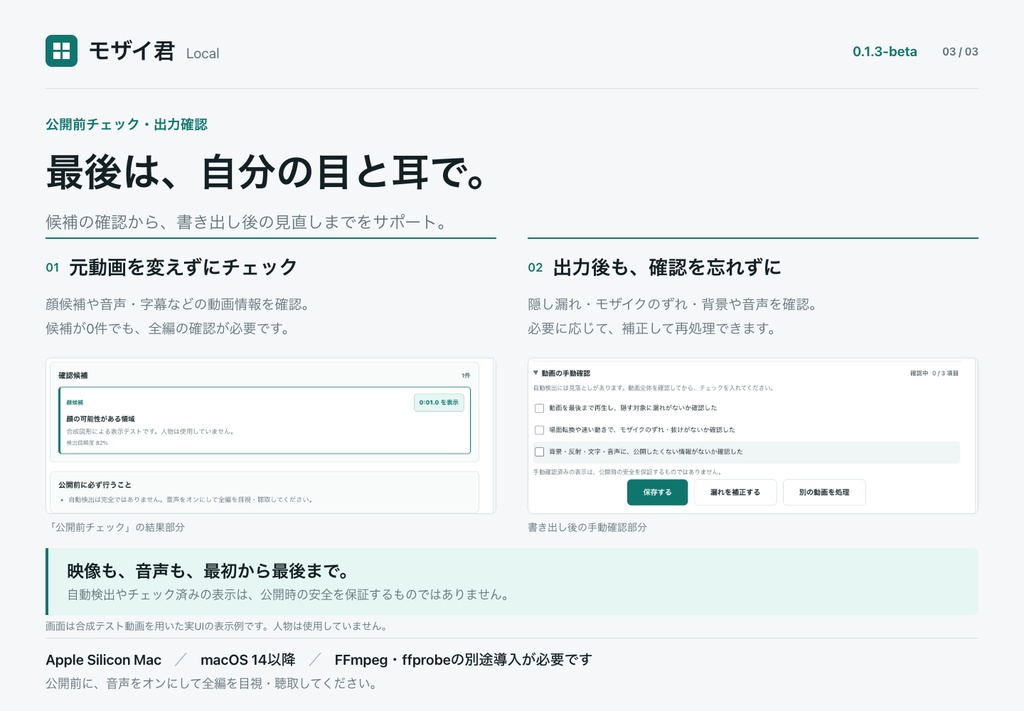Enable the 背景・反射・文字・音声に checkbox
The height and width of the screenshot is (711, 1024).
tap(539, 452)
